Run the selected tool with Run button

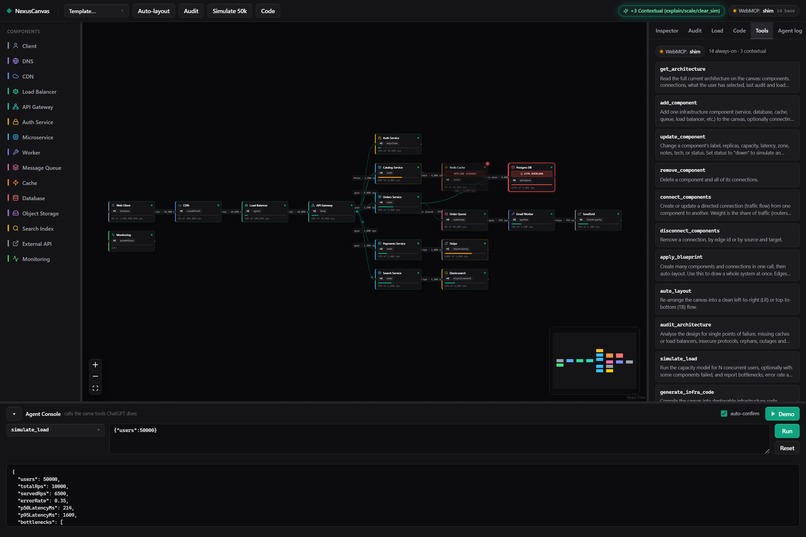(787, 431)
